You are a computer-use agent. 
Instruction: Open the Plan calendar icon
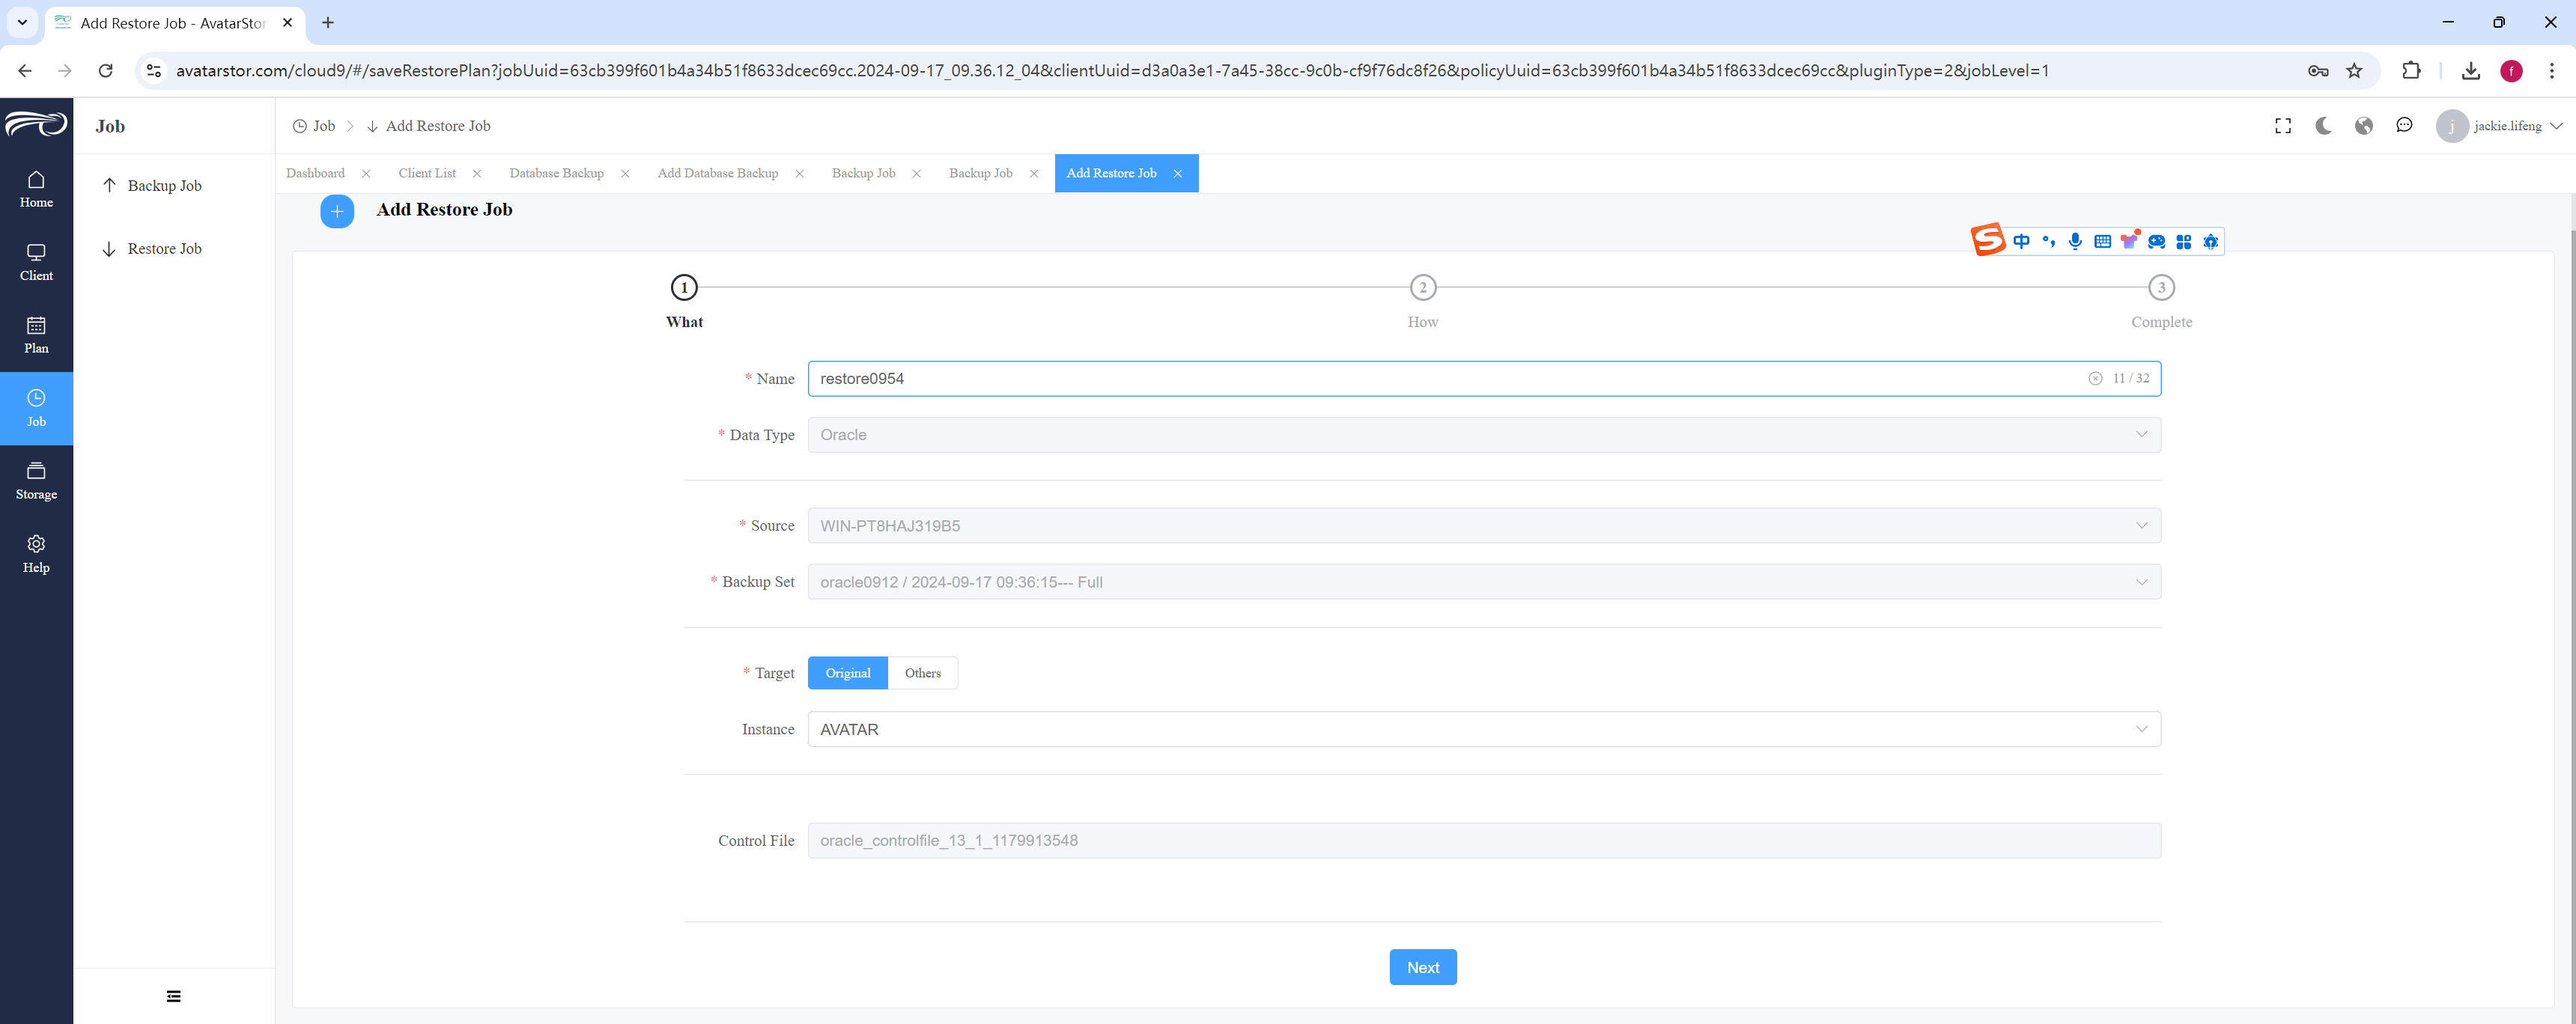click(x=36, y=325)
